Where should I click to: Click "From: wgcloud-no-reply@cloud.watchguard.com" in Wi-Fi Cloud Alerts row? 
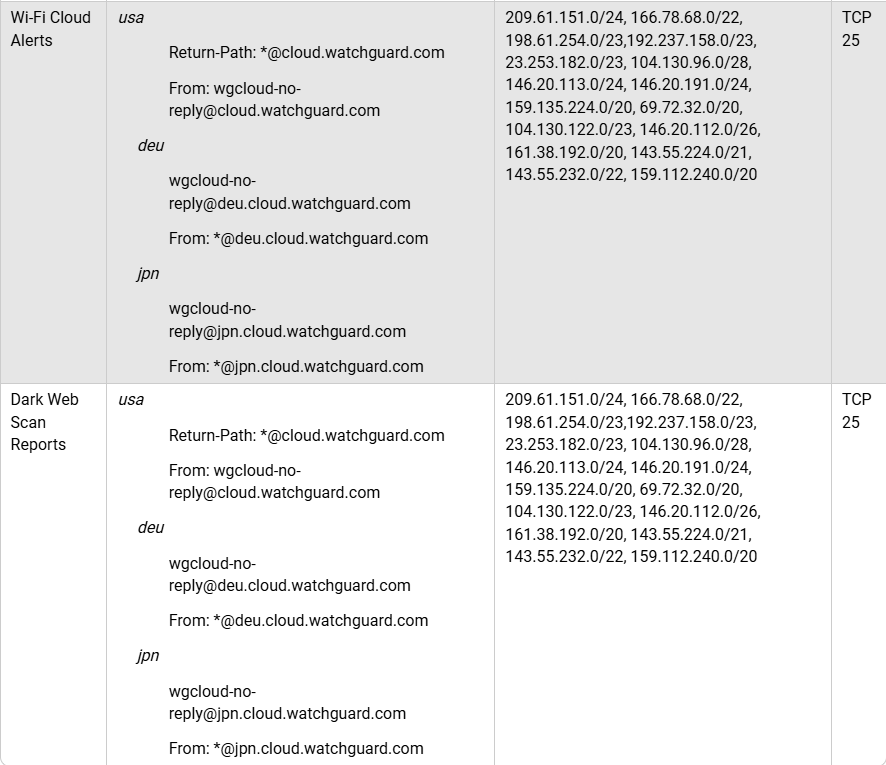tap(274, 100)
